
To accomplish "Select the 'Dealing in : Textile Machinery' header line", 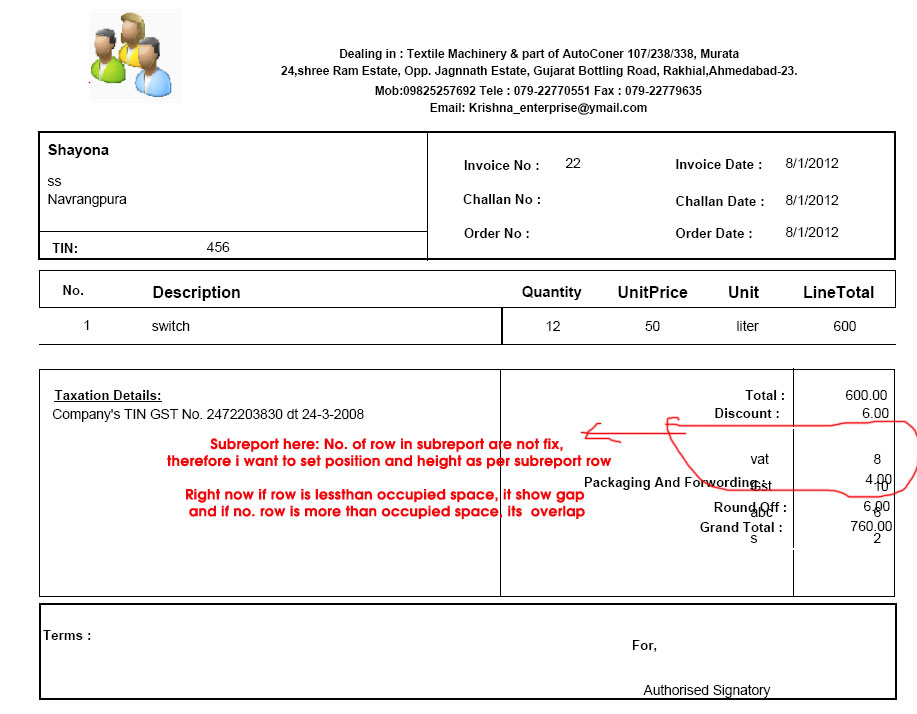I will (539, 54).
